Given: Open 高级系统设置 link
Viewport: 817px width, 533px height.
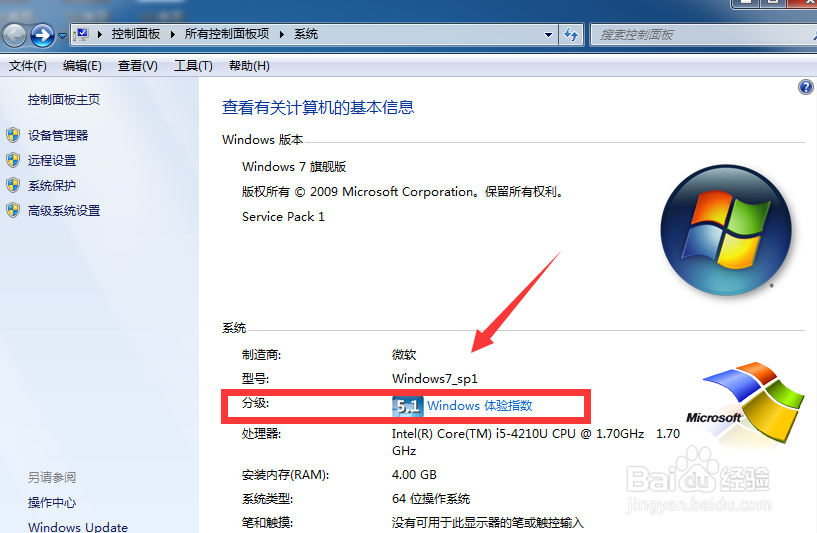Looking at the screenshot, I should (64, 210).
